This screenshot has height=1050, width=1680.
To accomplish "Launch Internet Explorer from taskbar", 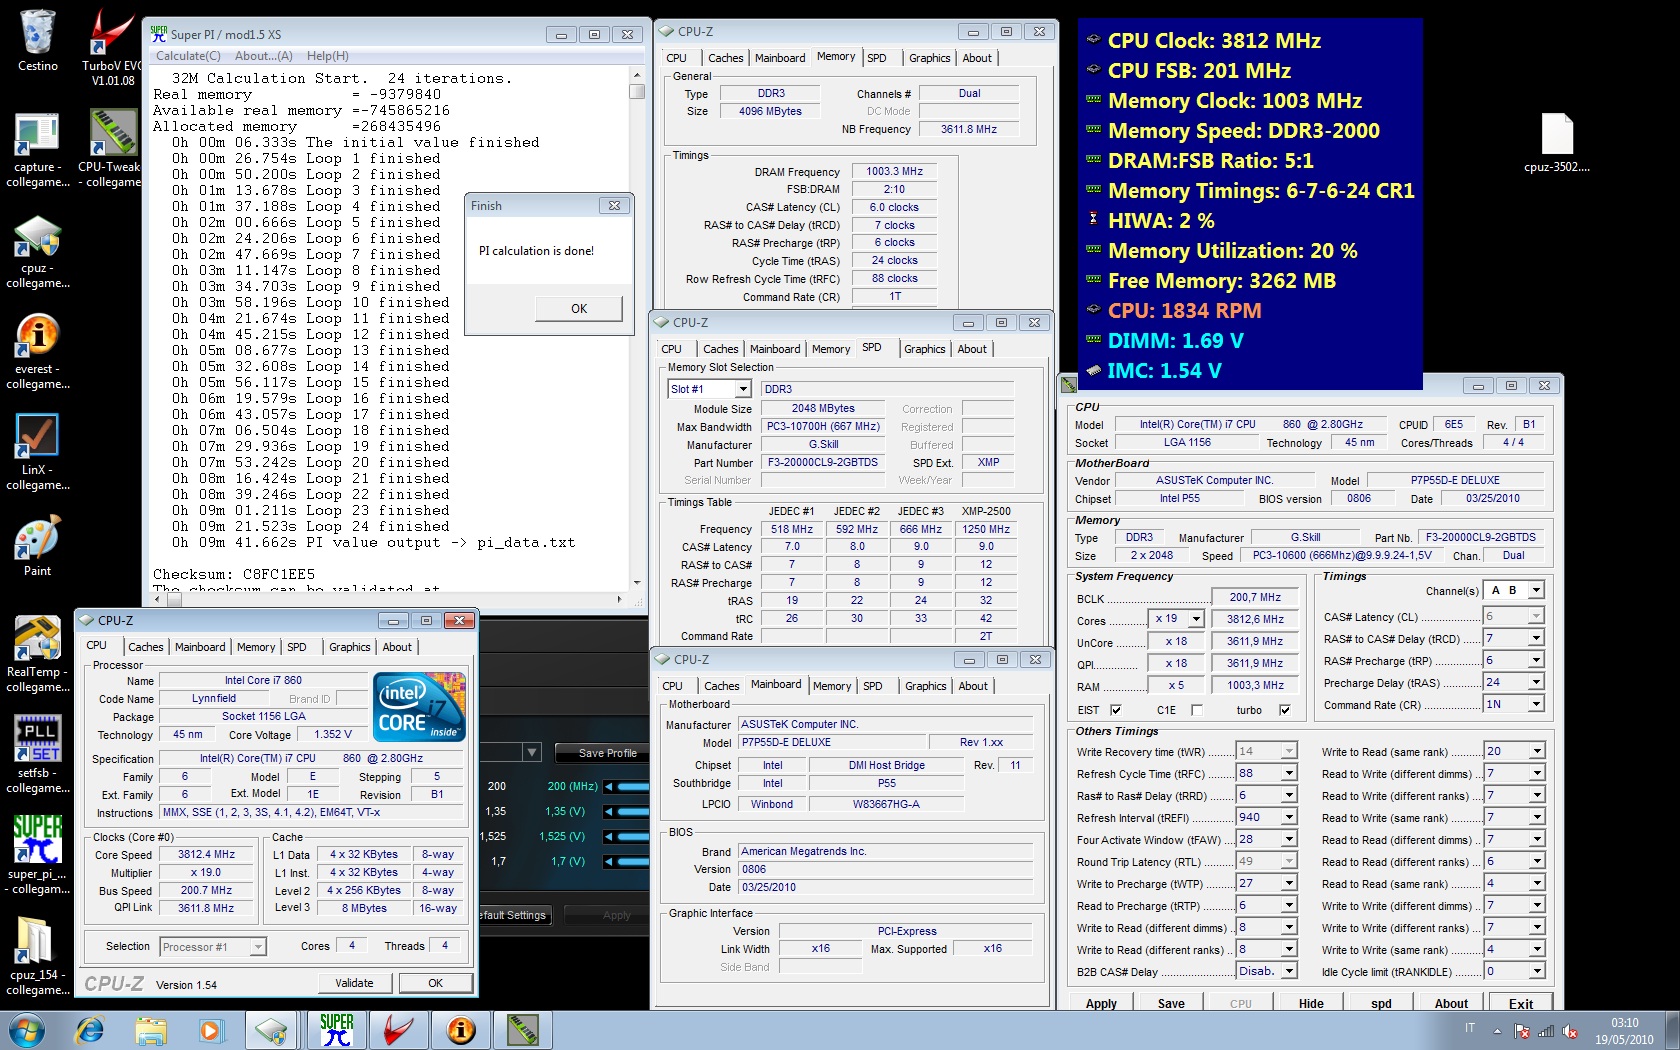I will point(89,1030).
